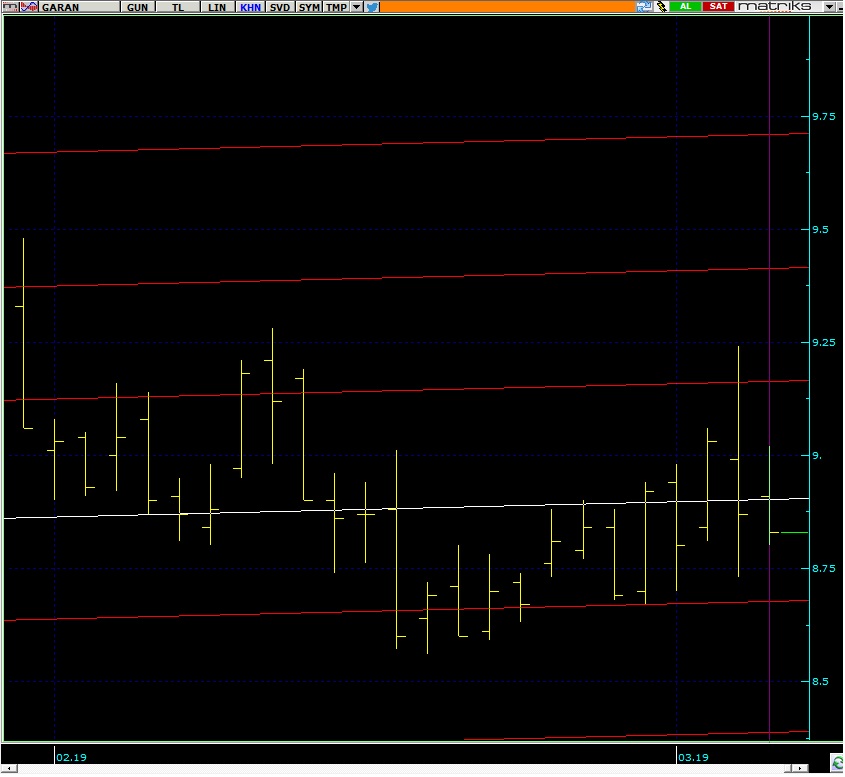Open the GUN period selector
This screenshot has height=777, width=845.
click(x=136, y=7)
